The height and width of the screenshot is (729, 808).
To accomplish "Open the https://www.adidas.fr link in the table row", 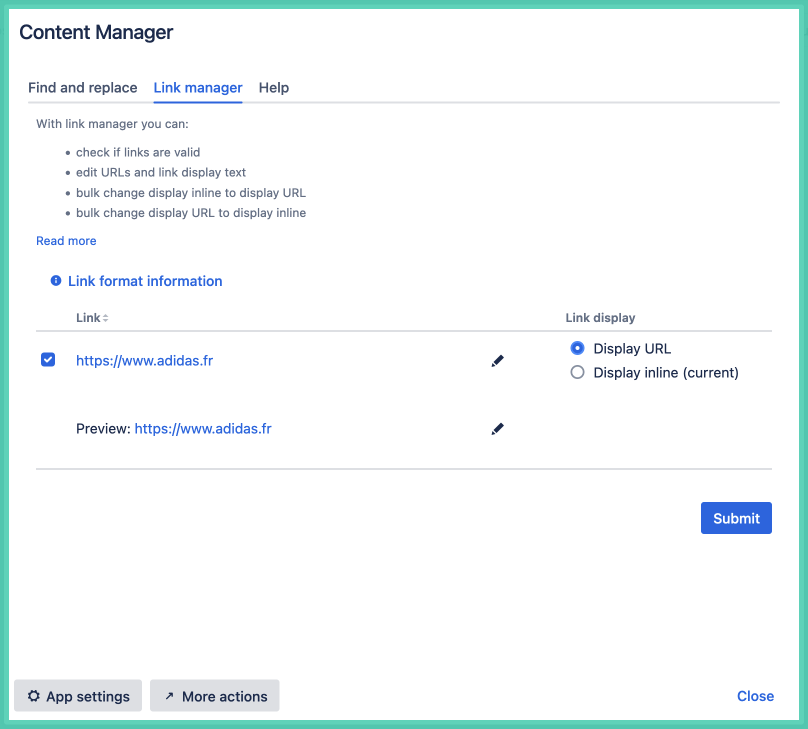I will [144, 361].
